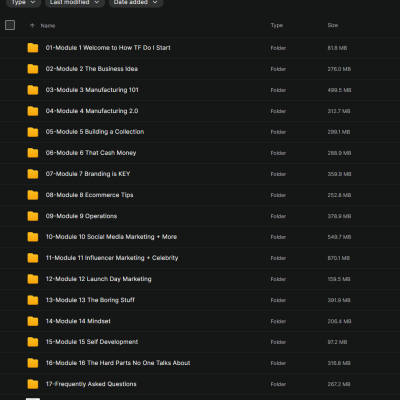400x400 pixels.
Task: Toggle Name column sort arrow
Action: point(32,26)
